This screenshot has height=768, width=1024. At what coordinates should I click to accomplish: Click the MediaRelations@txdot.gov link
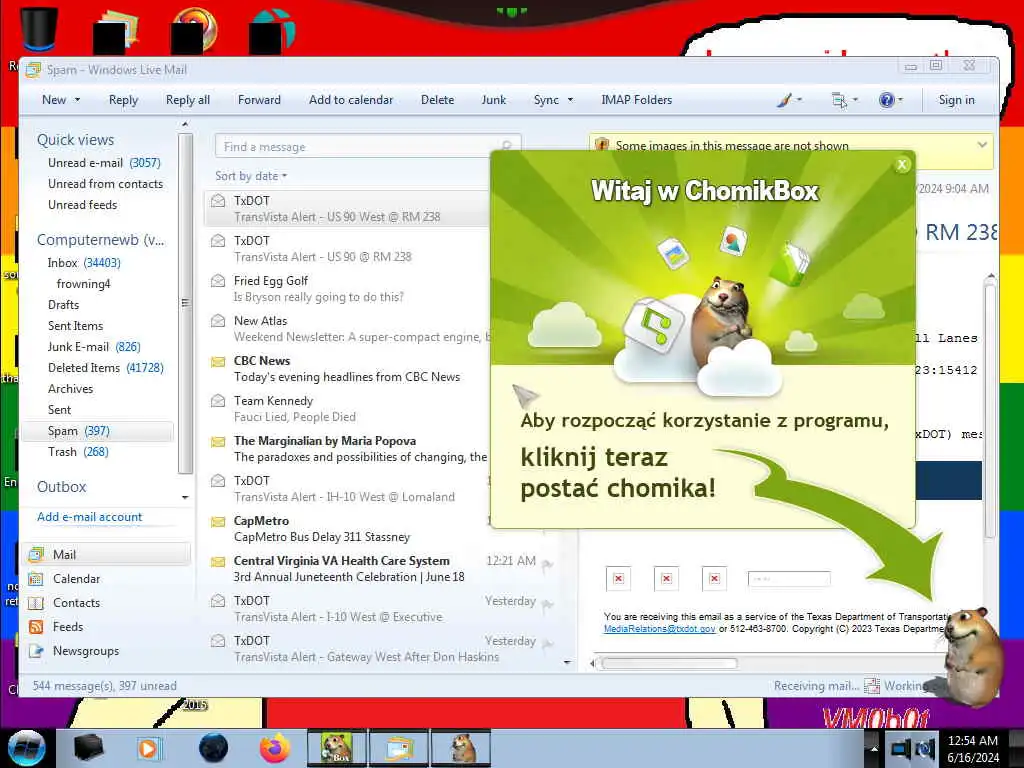click(659, 629)
